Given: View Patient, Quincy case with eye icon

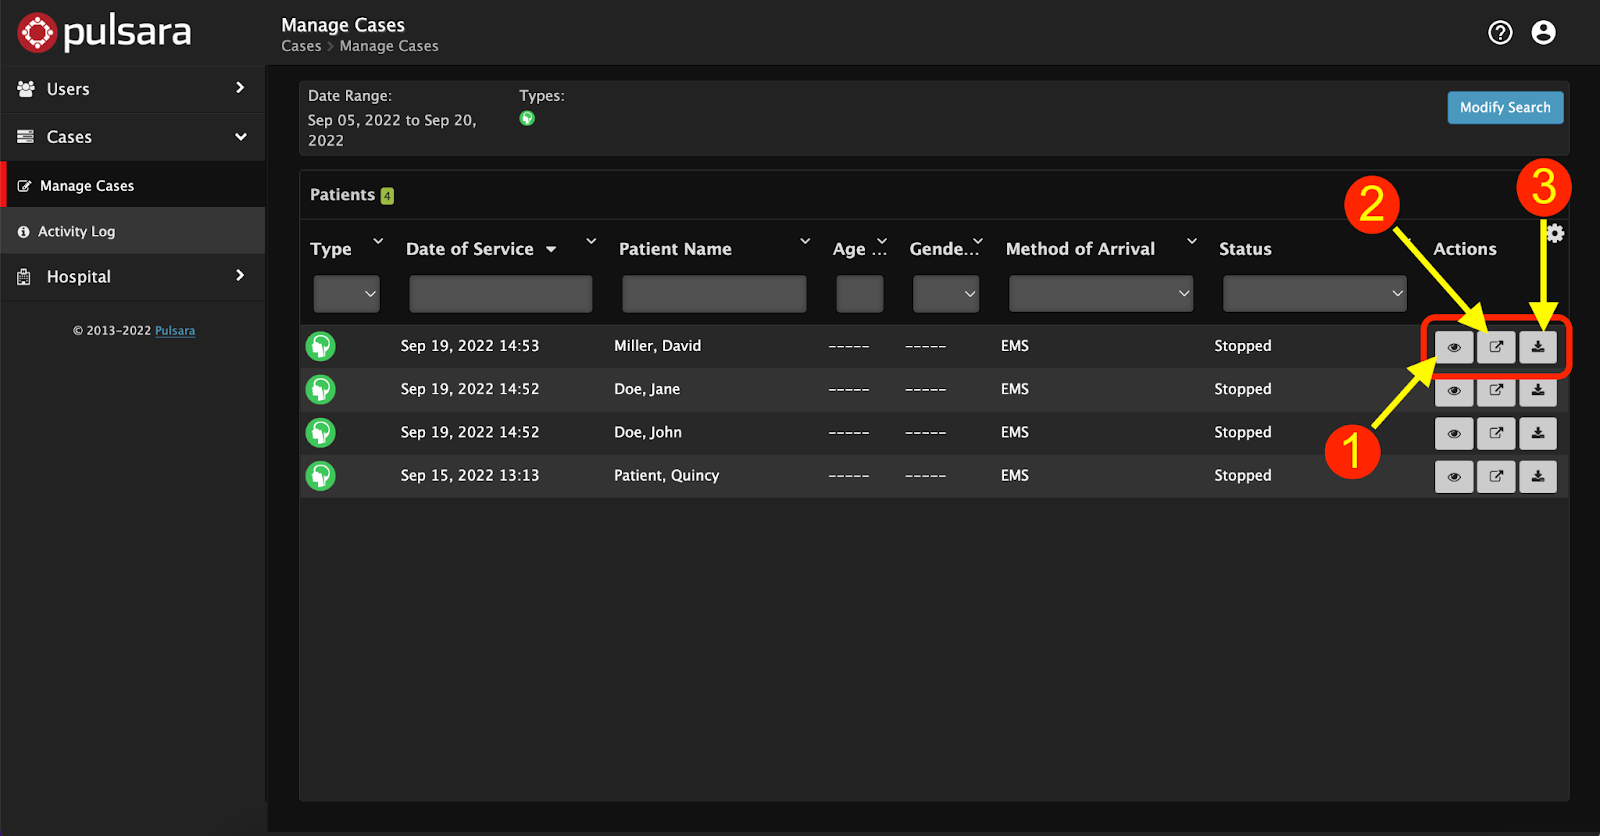Looking at the screenshot, I should tap(1454, 476).
